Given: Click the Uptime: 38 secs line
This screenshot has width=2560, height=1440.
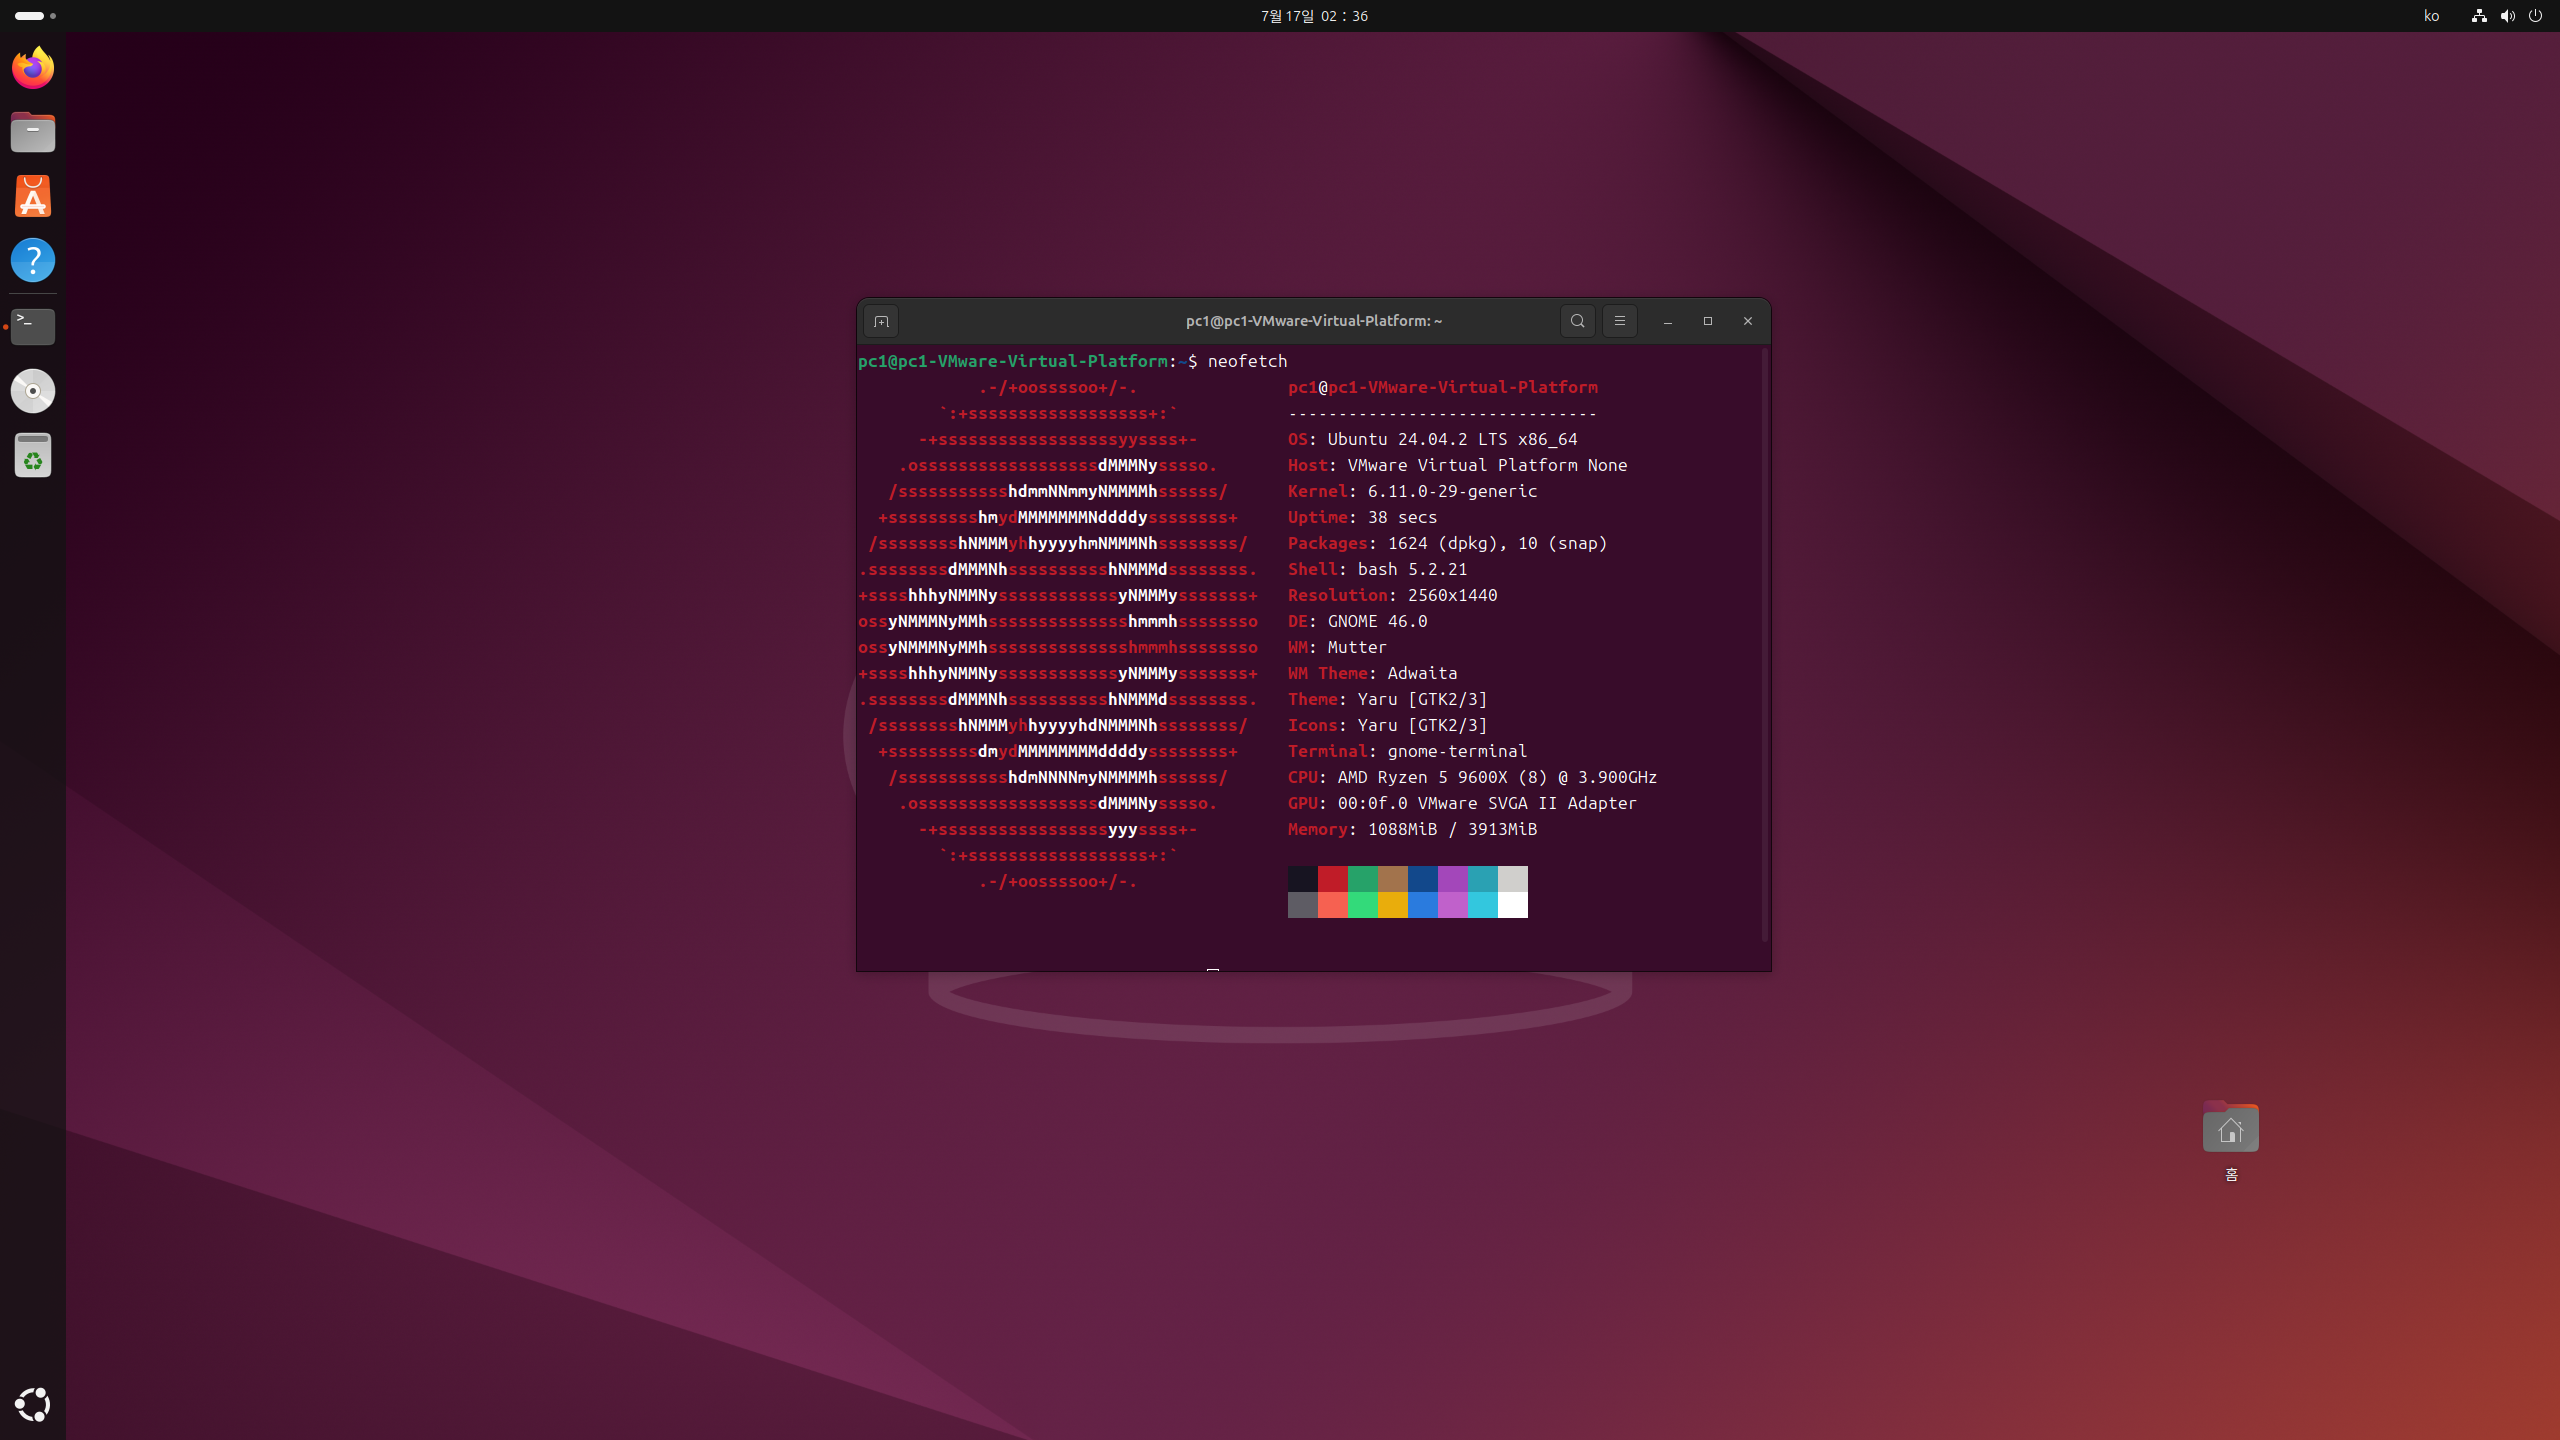Looking at the screenshot, I should click(1363, 517).
